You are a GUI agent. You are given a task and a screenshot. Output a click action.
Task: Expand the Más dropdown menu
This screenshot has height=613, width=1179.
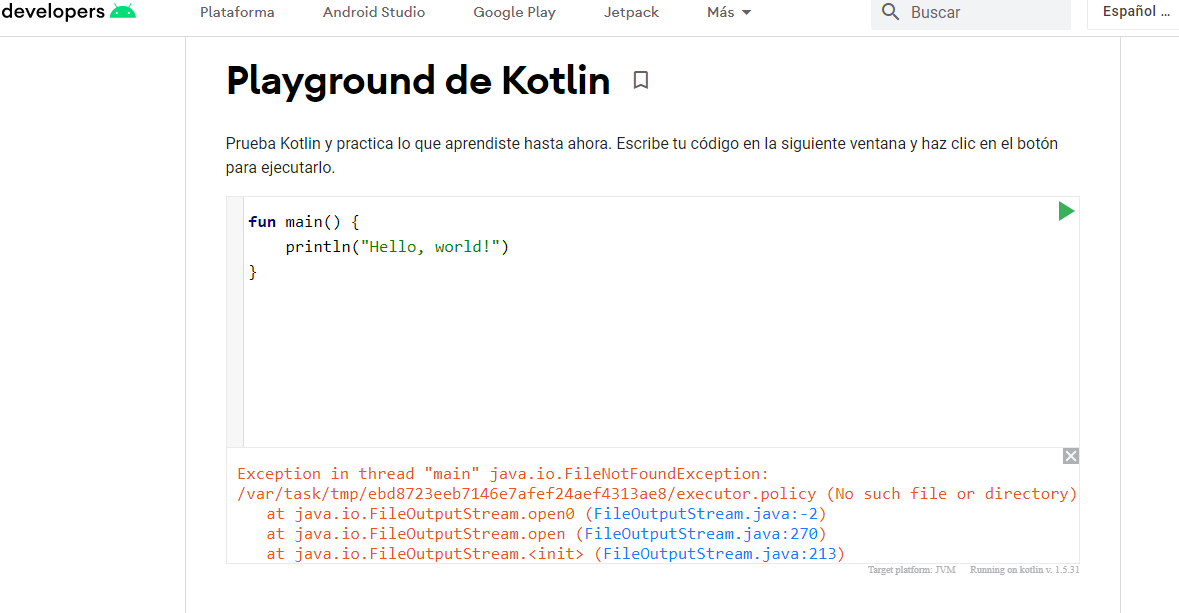pyautogui.click(x=729, y=12)
